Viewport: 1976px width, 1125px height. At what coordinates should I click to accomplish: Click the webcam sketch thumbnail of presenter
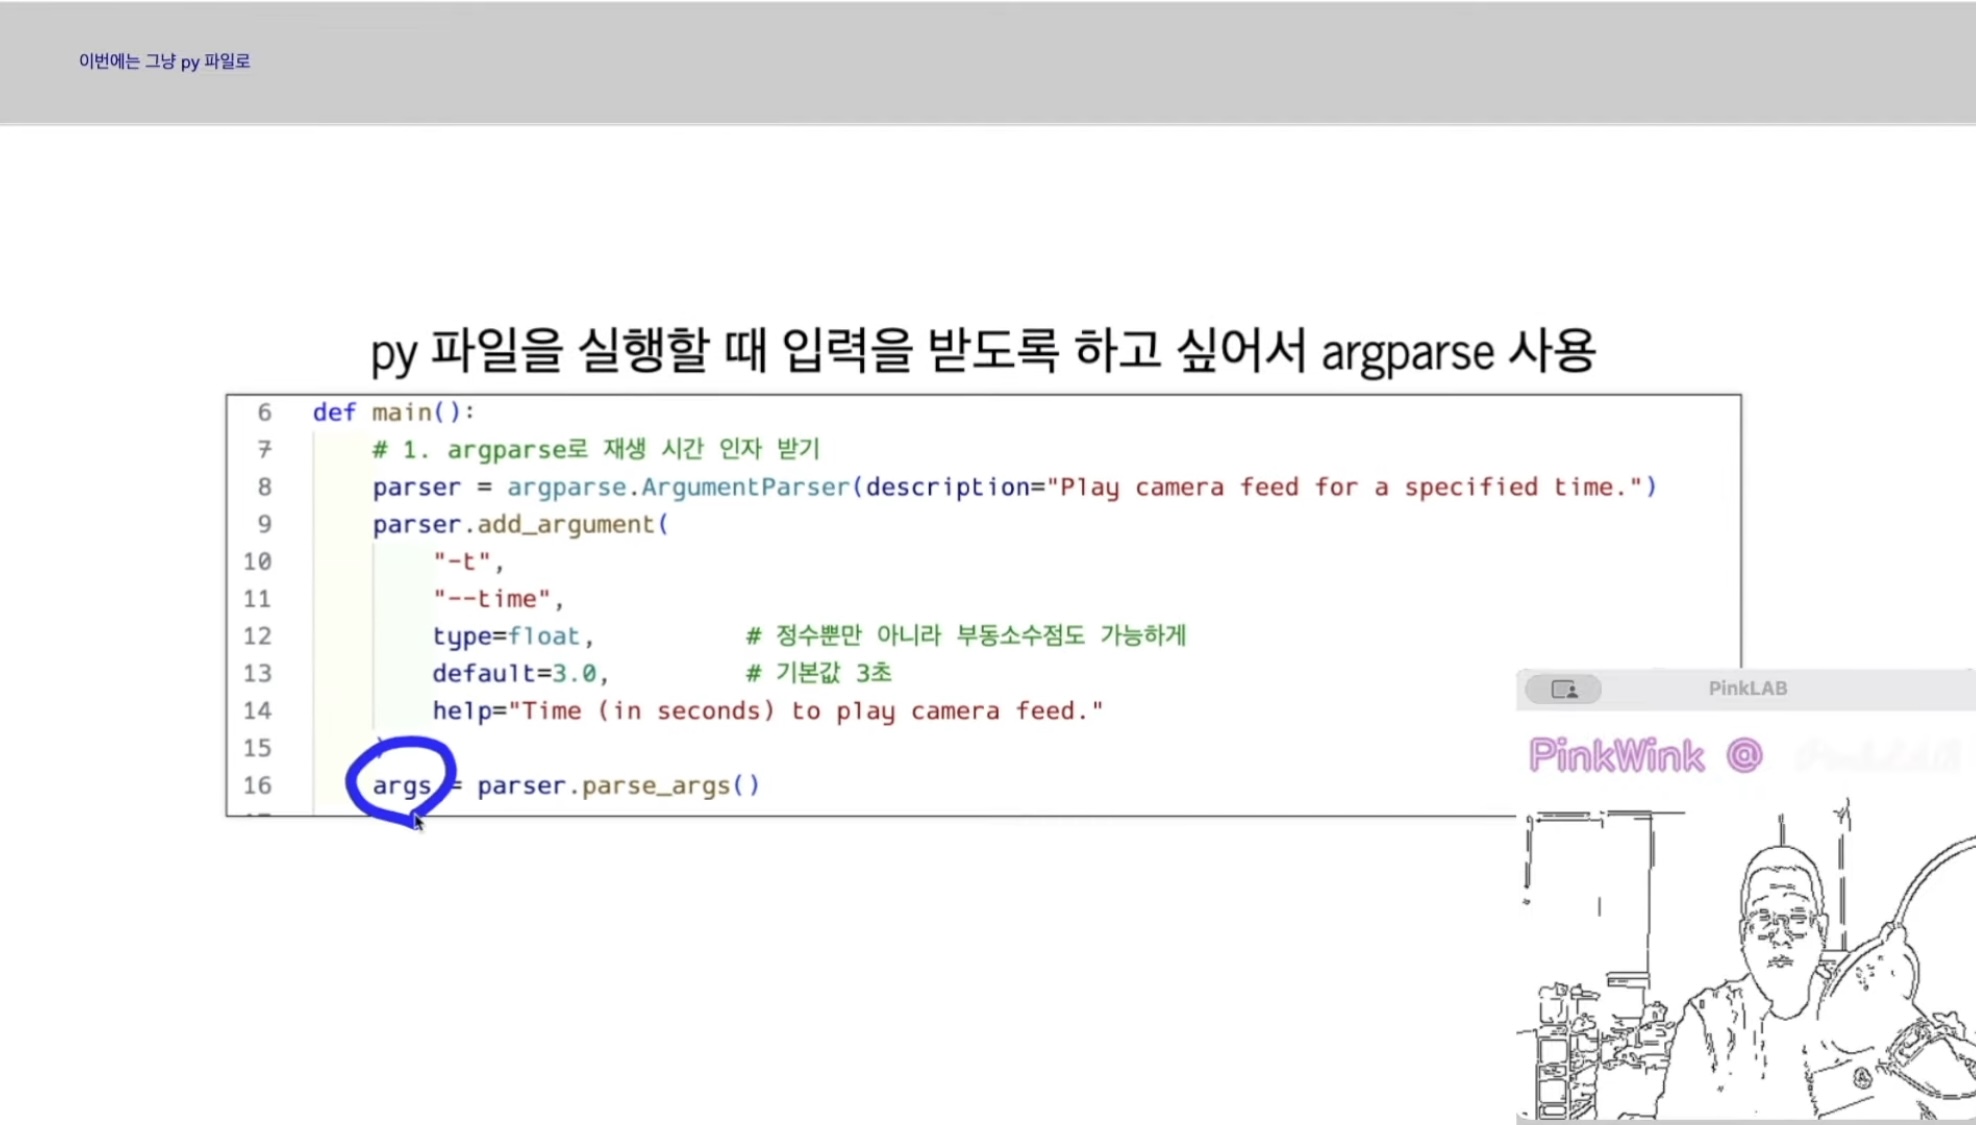pos(1746,965)
